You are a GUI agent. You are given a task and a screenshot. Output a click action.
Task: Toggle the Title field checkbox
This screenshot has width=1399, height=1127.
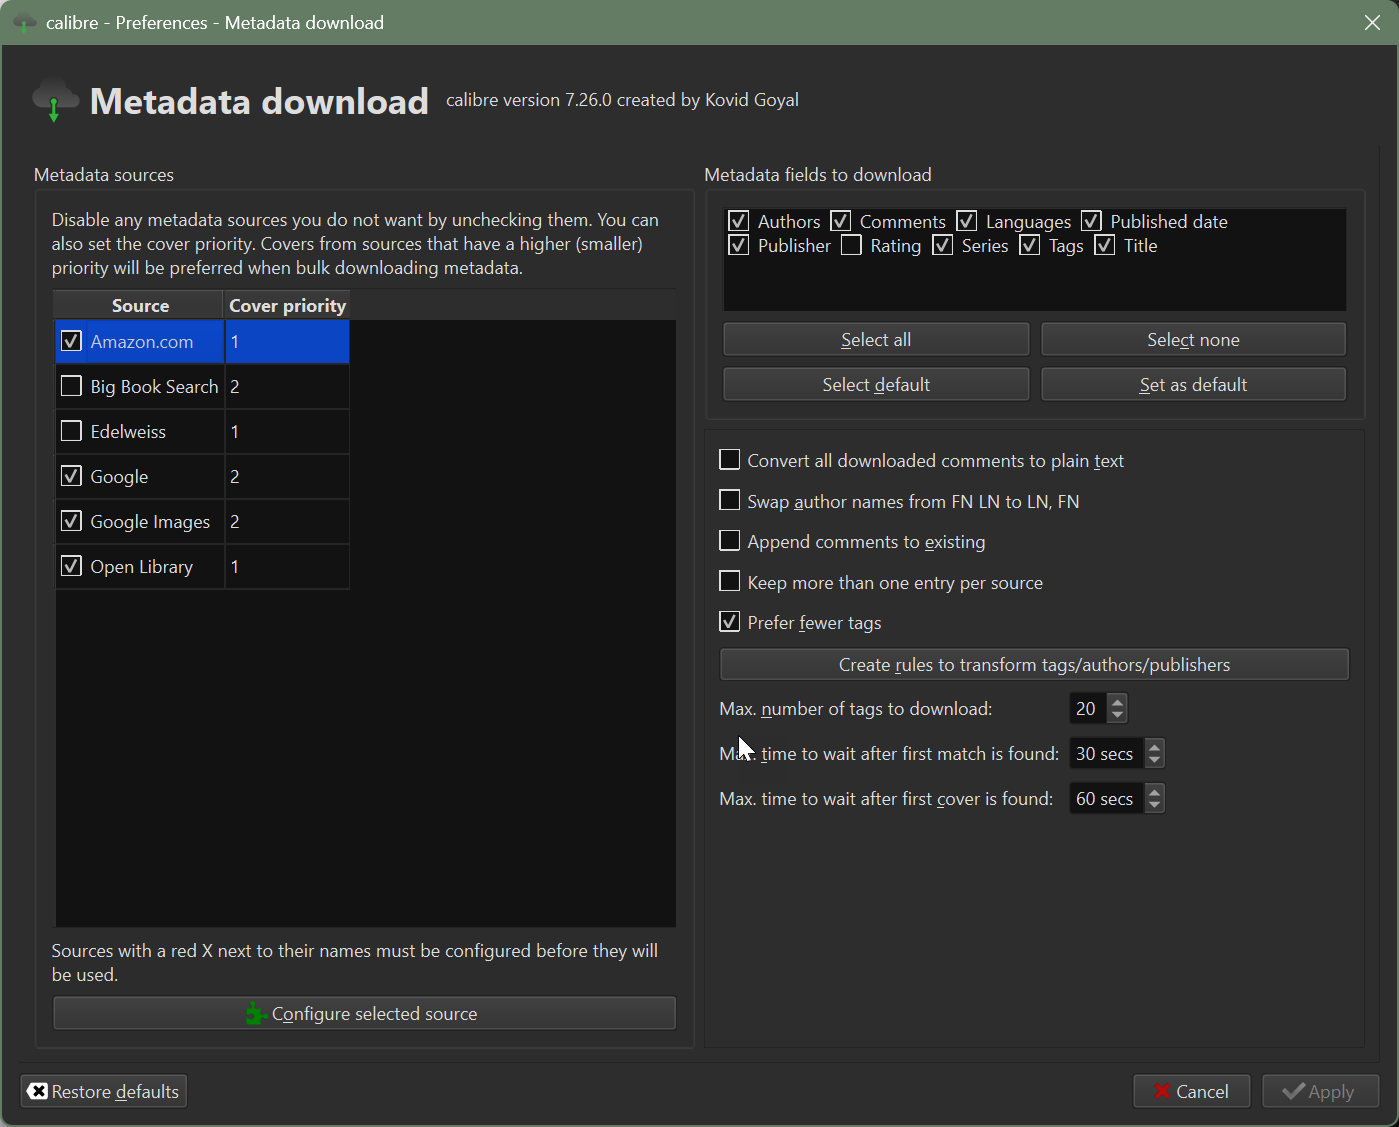point(1105,245)
